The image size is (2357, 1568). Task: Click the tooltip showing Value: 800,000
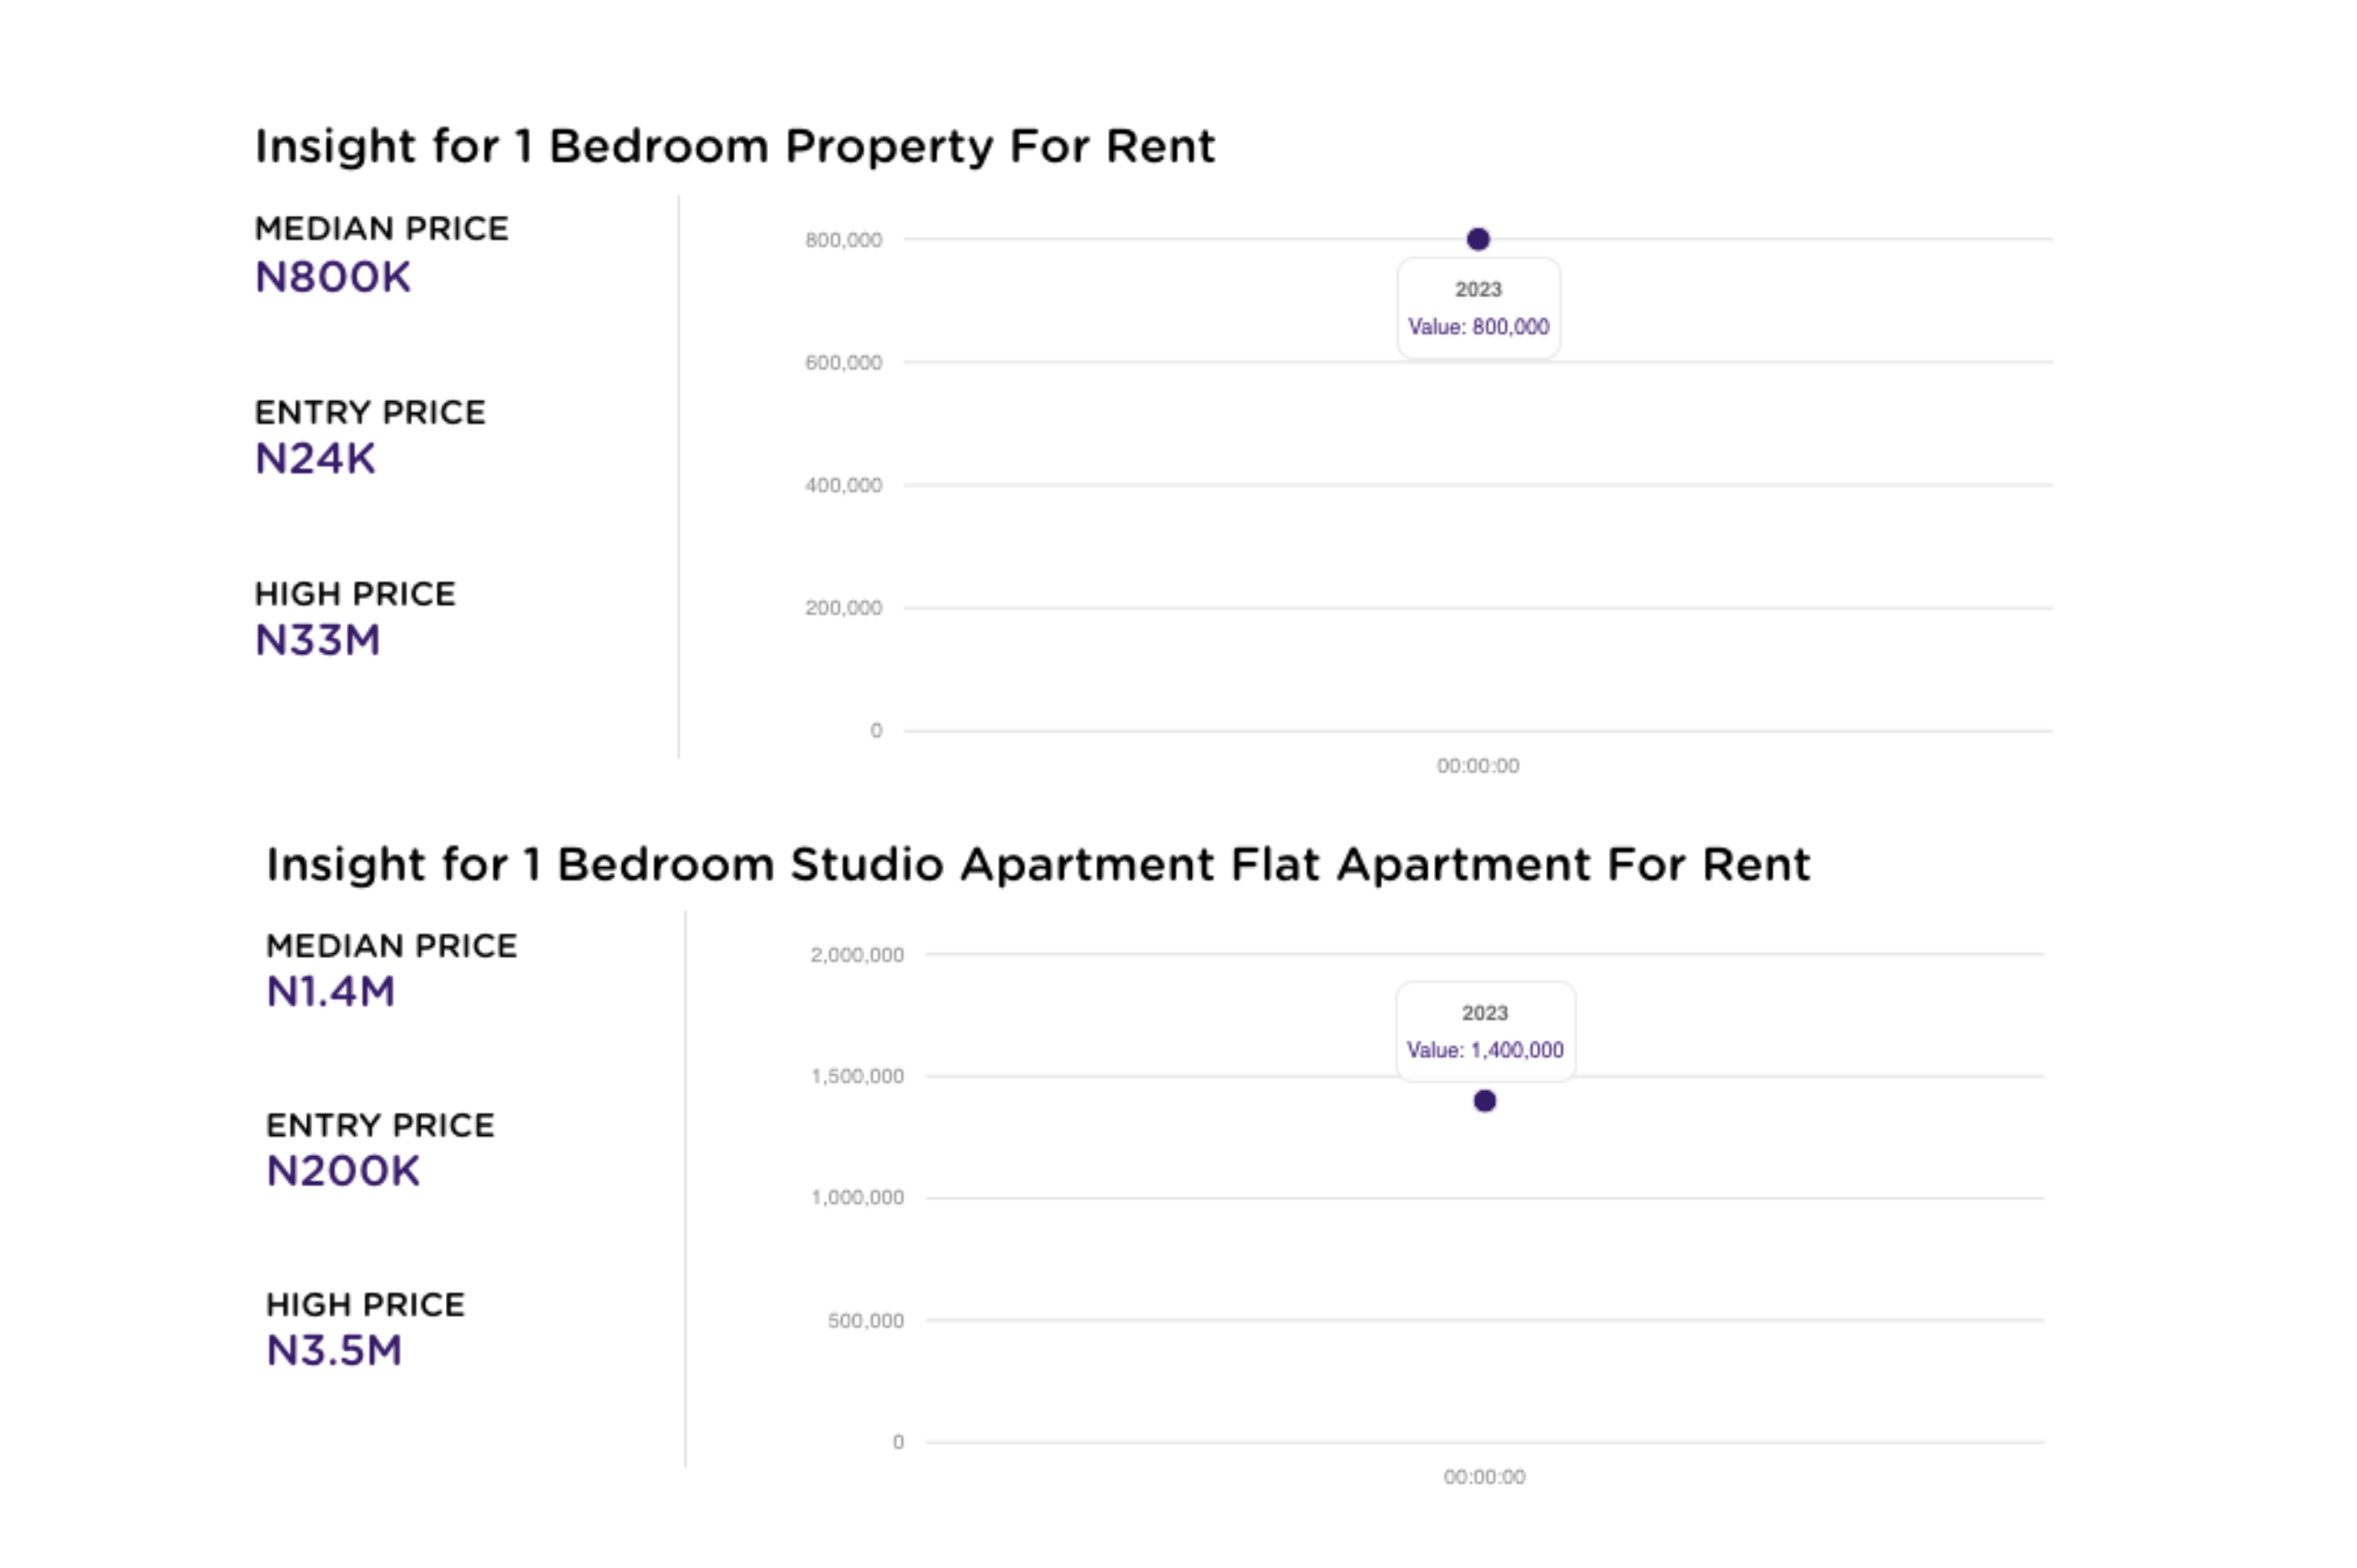tap(1478, 308)
